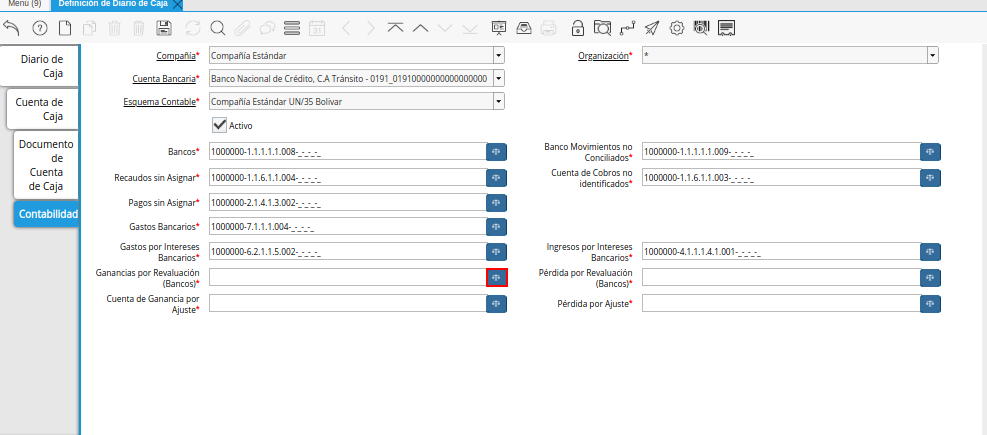The image size is (987, 435).
Task: Click the Compañía field label link
Action: 176,55
